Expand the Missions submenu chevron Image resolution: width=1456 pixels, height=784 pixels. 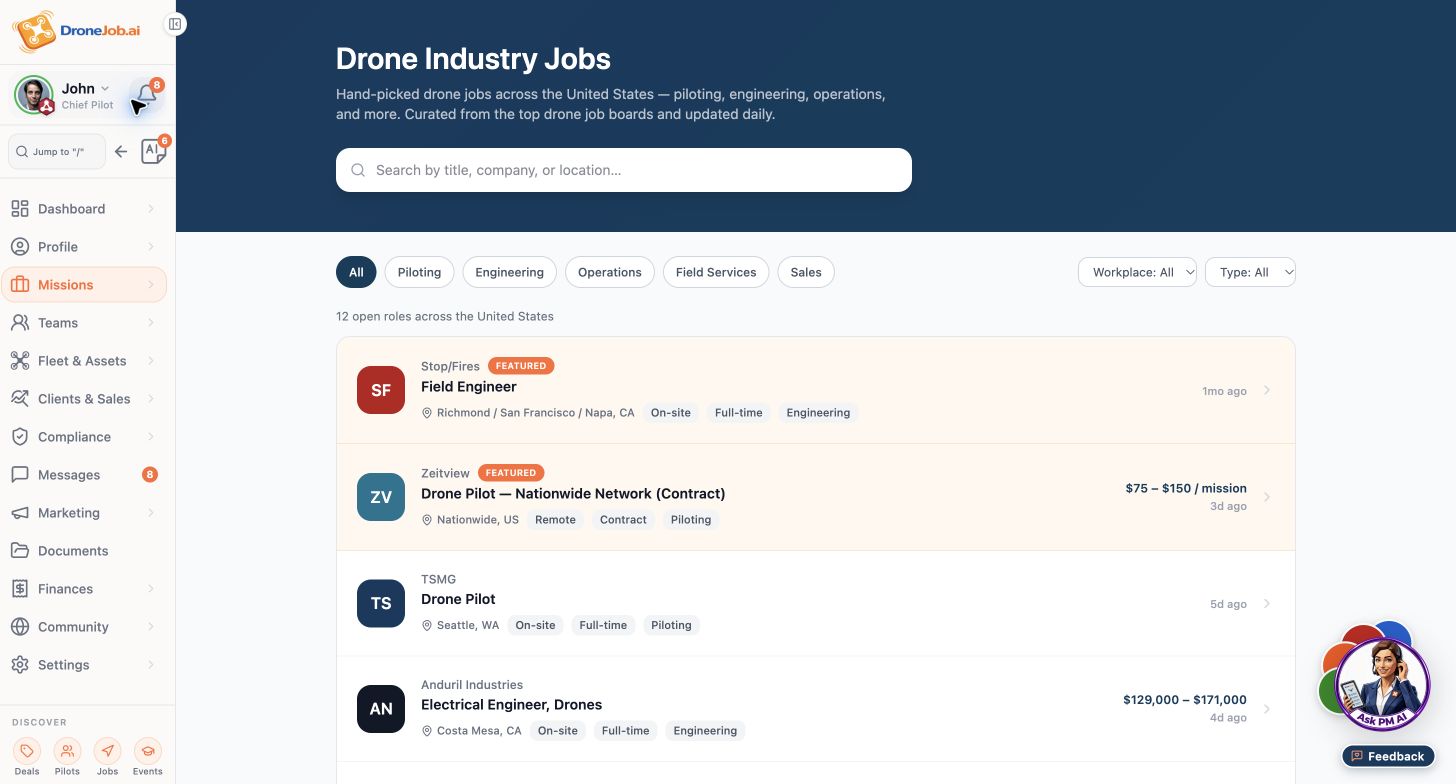click(151, 285)
